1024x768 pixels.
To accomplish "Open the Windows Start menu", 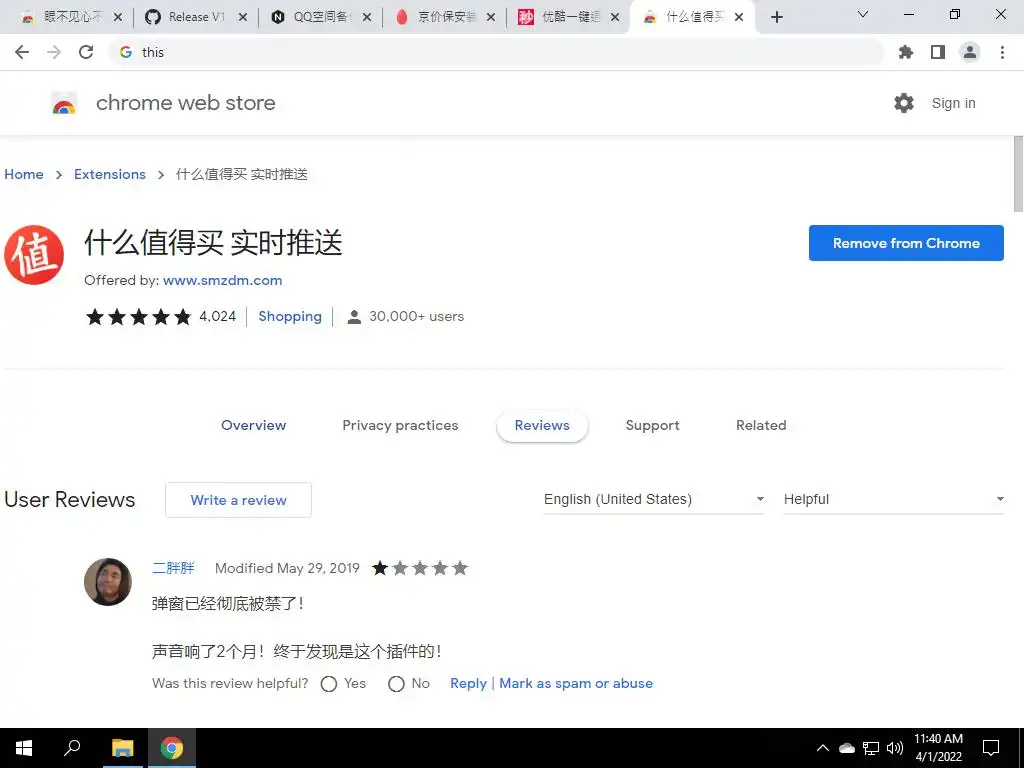I will pos(24,748).
